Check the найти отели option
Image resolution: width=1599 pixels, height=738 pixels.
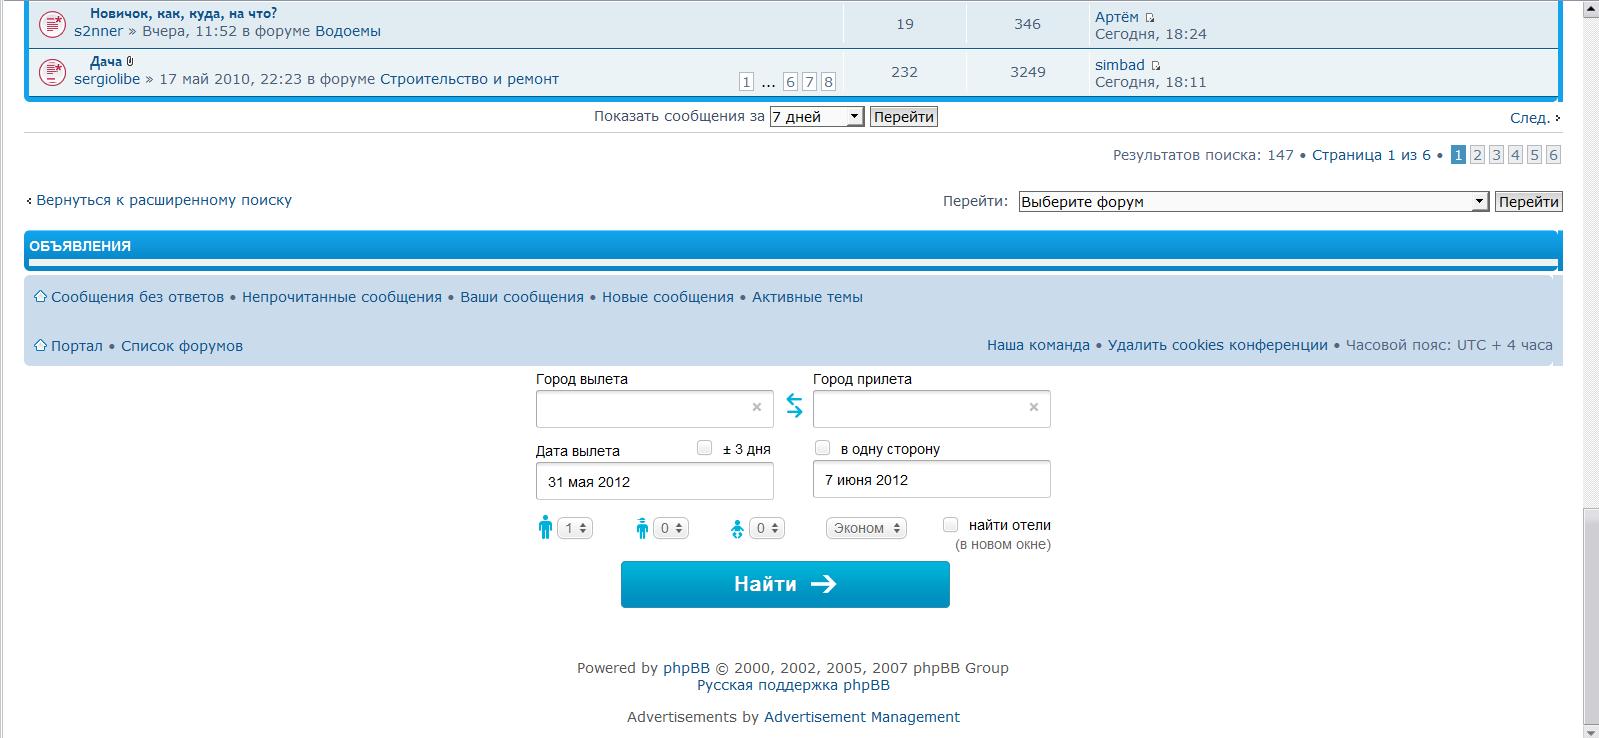pos(950,524)
